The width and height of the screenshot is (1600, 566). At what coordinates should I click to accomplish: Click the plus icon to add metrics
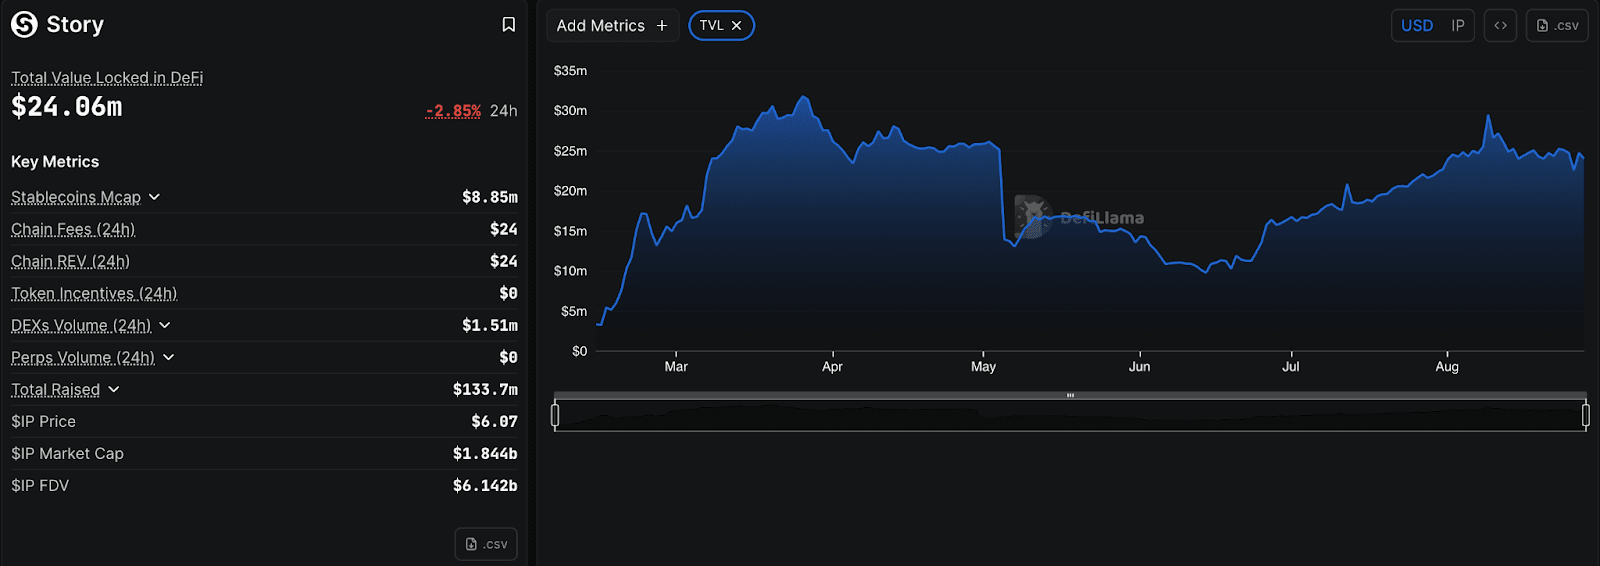click(662, 26)
